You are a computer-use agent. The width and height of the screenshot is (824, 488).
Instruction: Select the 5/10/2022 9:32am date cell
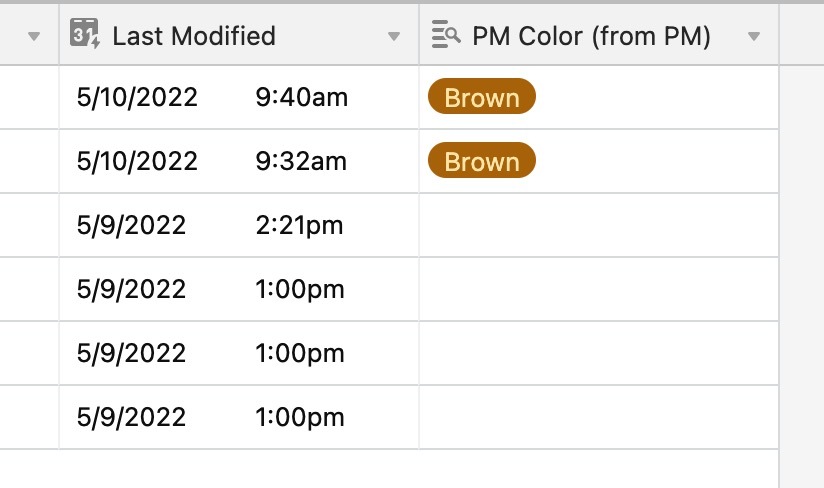[239, 161]
